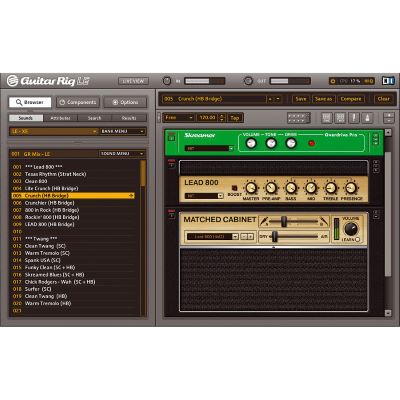
Task: Click the Save button
Action: pos(301,99)
